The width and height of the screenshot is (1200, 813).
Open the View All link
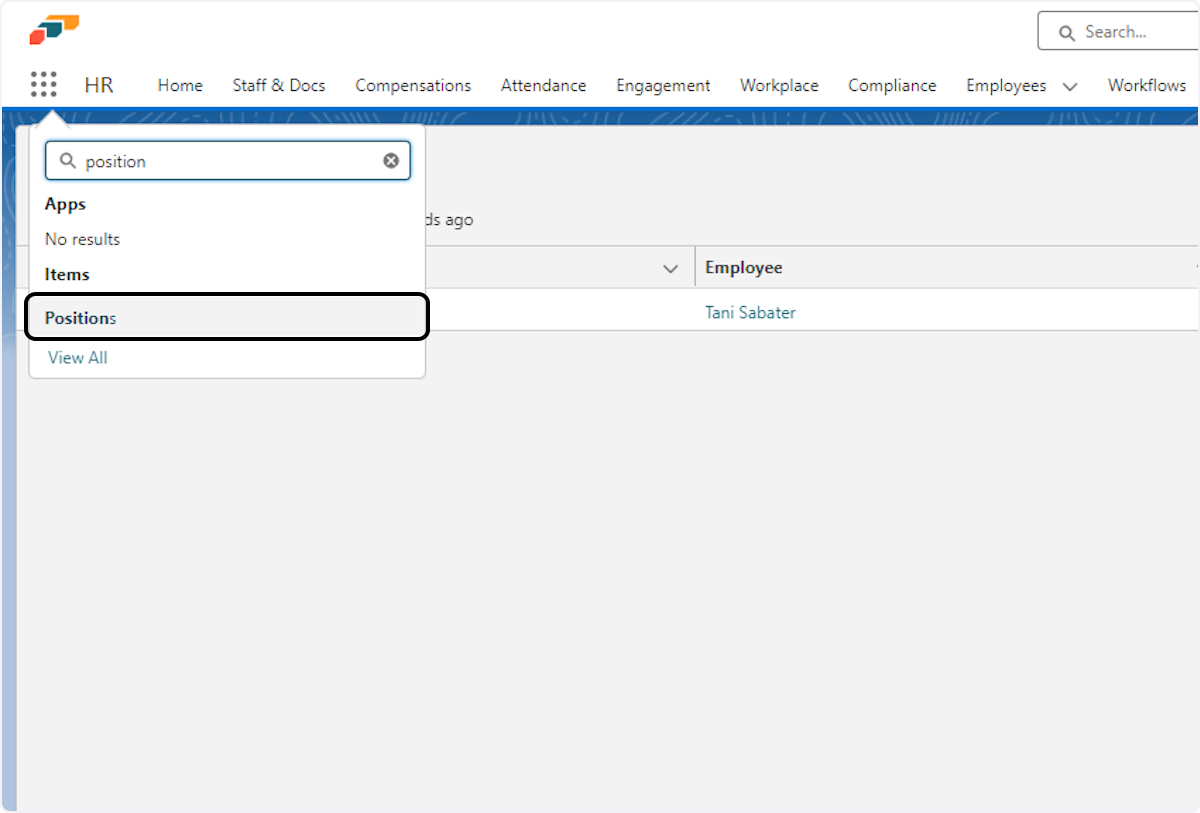[78, 357]
